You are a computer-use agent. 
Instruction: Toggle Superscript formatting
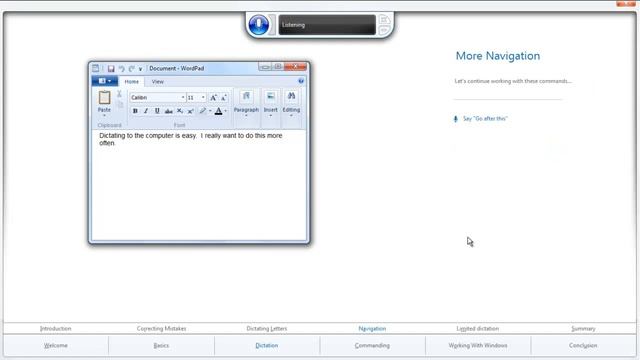pos(191,111)
